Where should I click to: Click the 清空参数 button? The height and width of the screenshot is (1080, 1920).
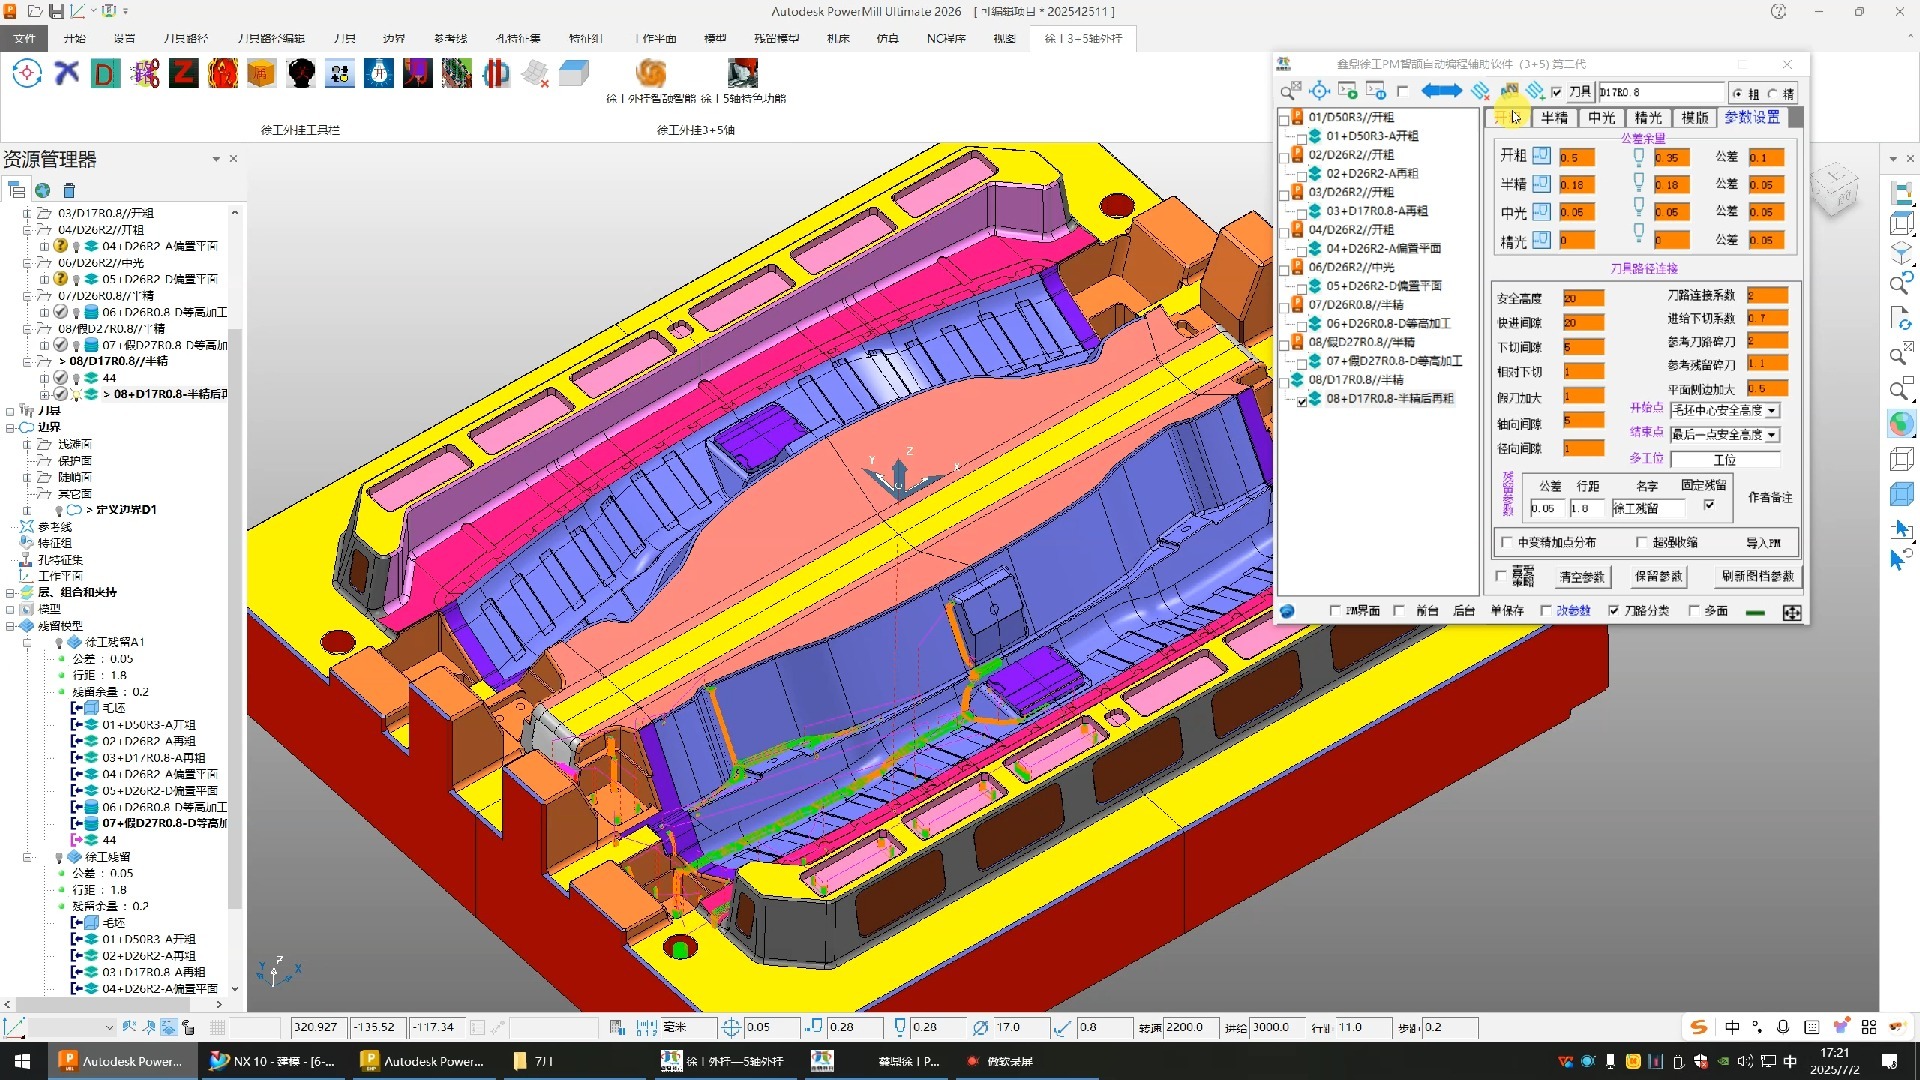click(x=1582, y=576)
